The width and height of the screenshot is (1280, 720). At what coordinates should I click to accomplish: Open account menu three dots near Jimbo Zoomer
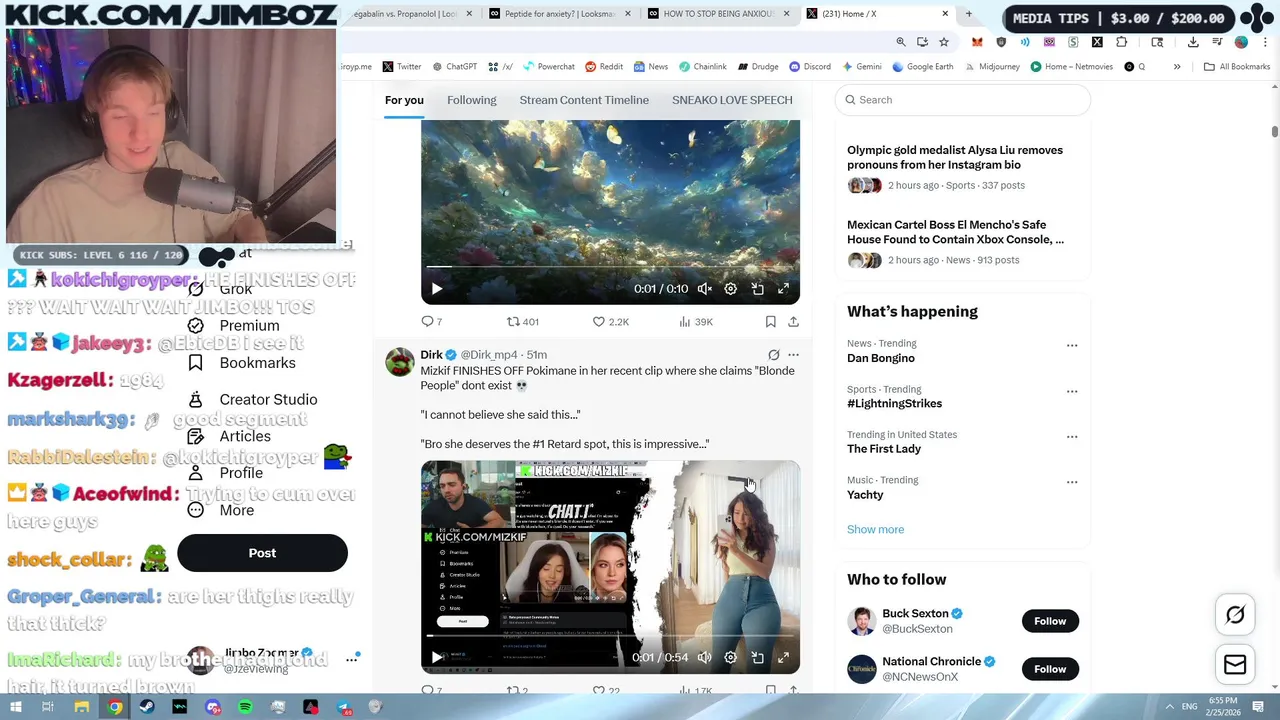tap(352, 660)
